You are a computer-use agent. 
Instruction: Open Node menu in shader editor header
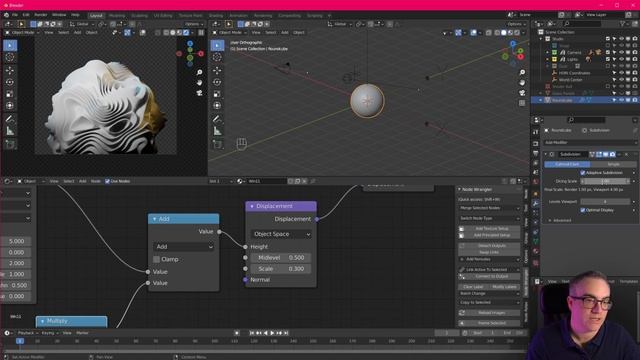(x=96, y=181)
